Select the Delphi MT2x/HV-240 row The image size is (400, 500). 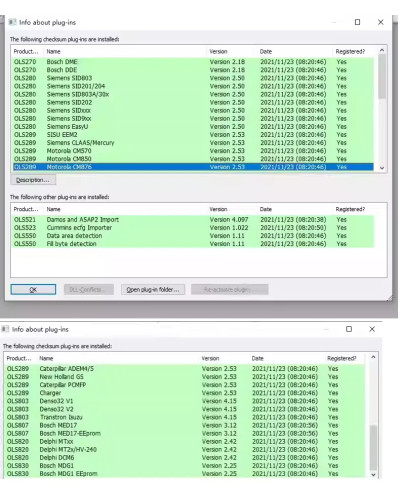pos(185,450)
